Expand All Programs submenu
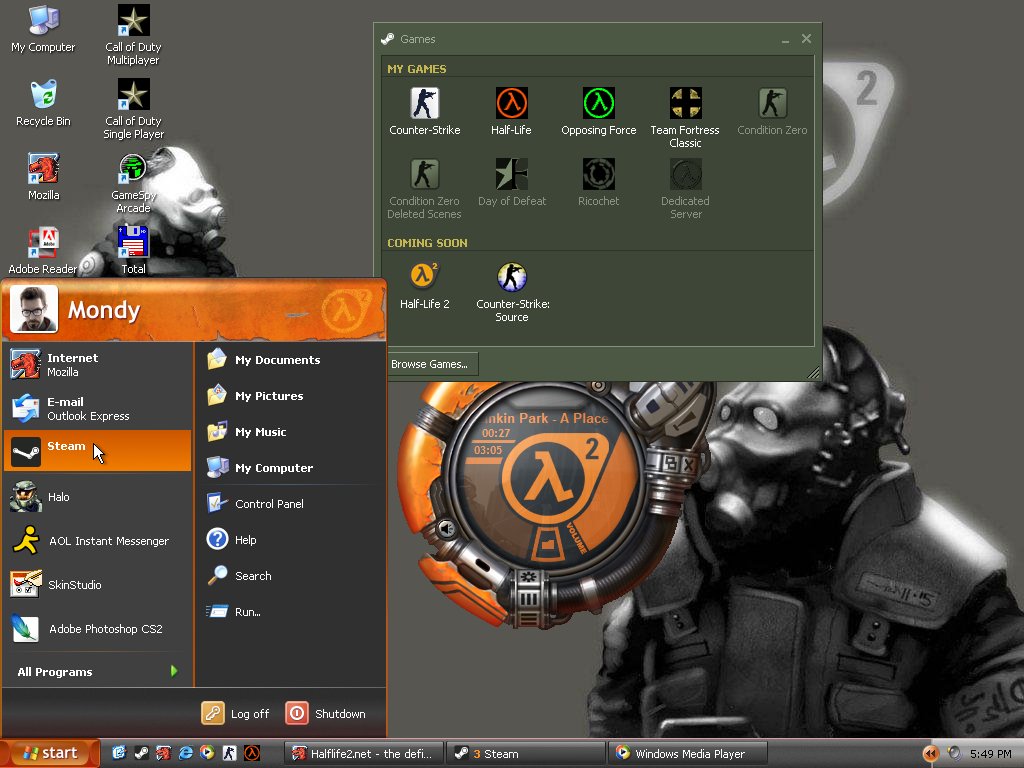This screenshot has width=1024, height=768. pos(97,671)
